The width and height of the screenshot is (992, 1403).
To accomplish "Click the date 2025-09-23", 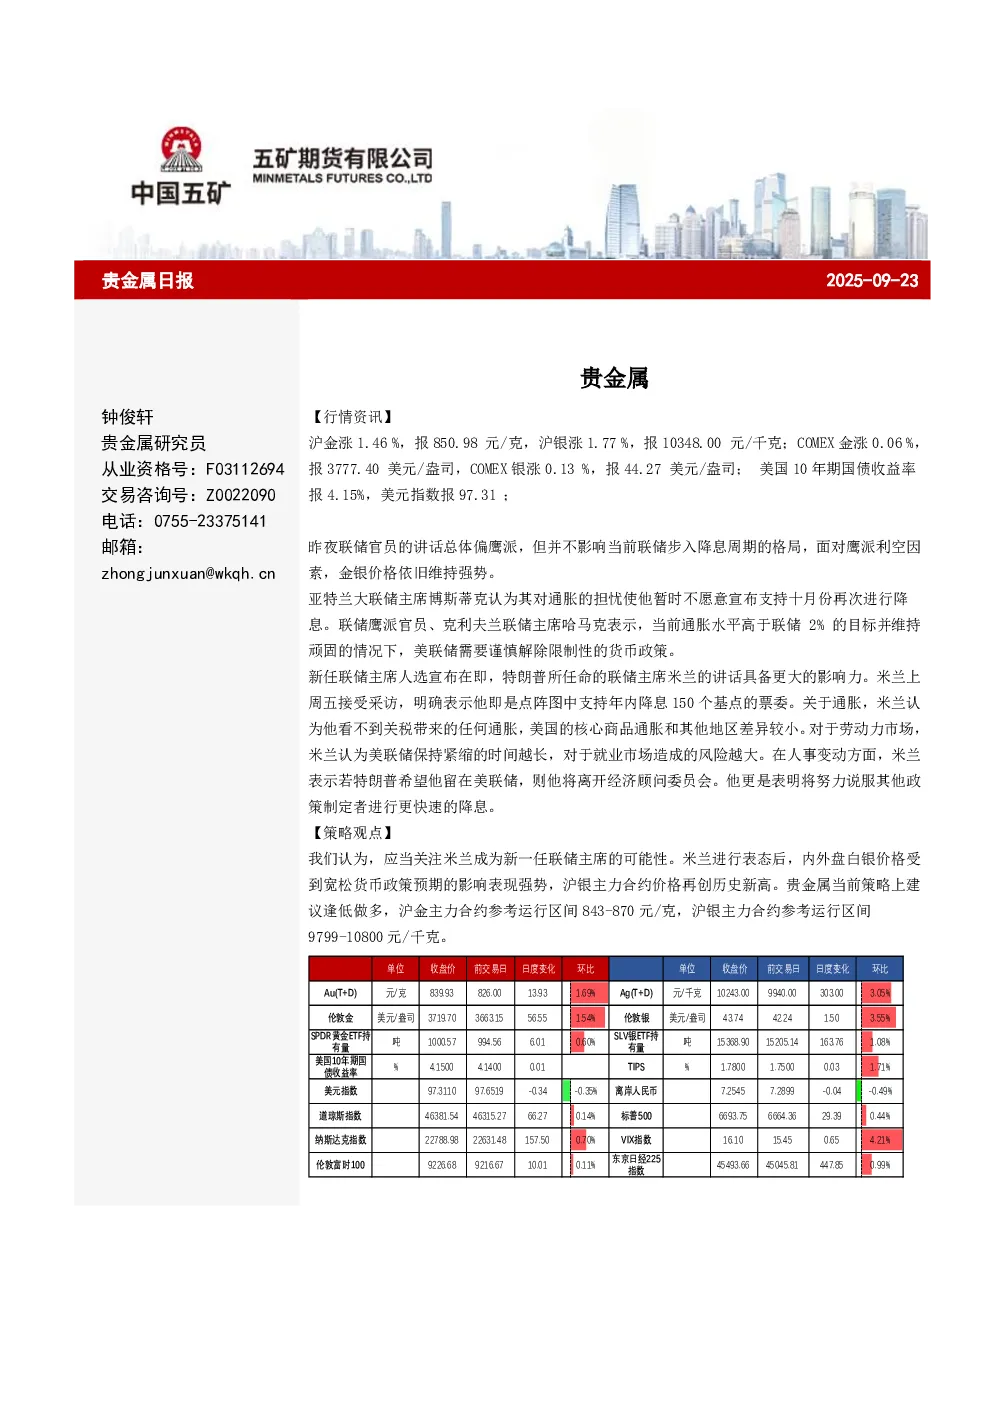I will [872, 280].
